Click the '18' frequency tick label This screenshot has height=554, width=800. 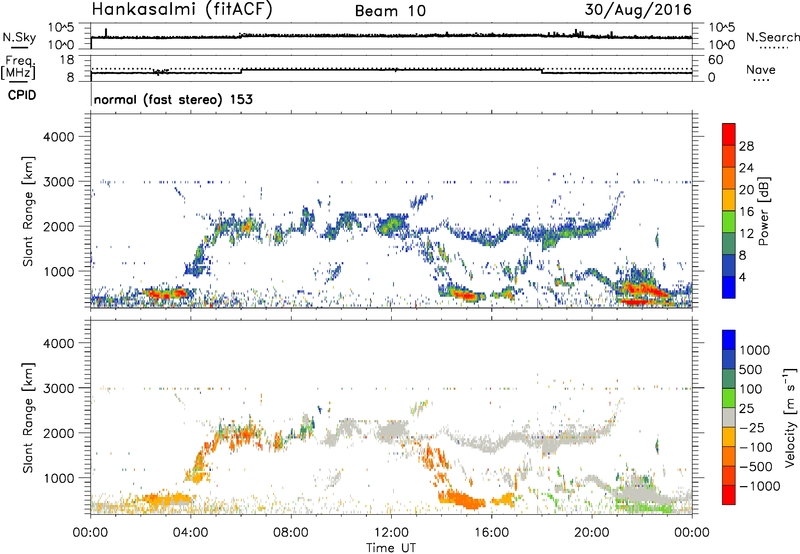(67, 60)
